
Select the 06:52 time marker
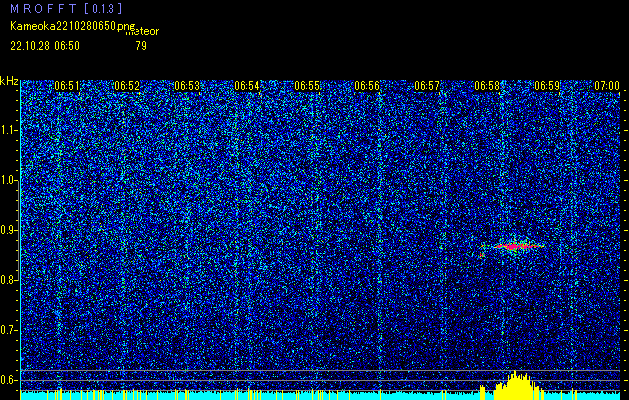pyautogui.click(x=127, y=86)
